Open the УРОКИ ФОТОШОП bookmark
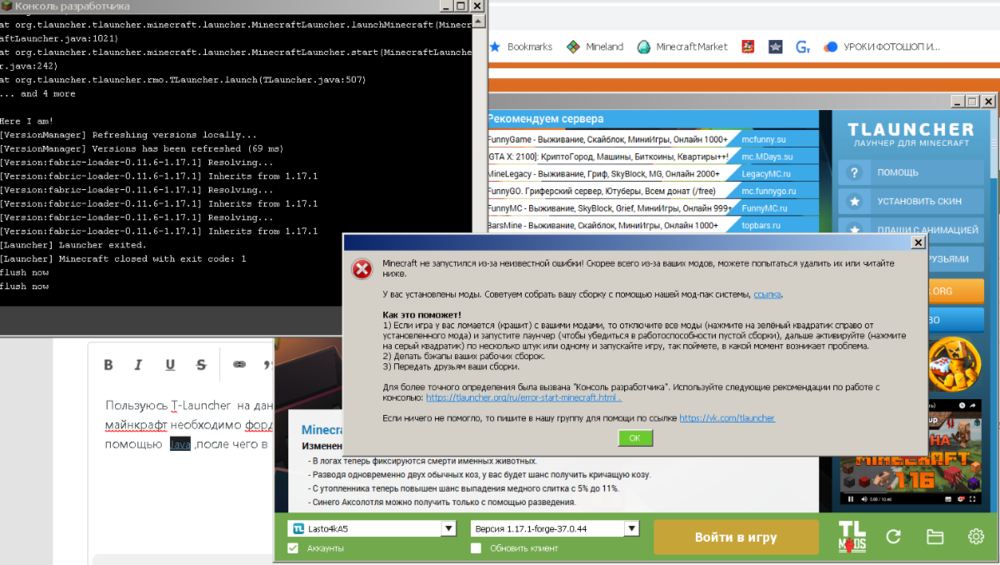This screenshot has width=1000, height=565. point(882,47)
